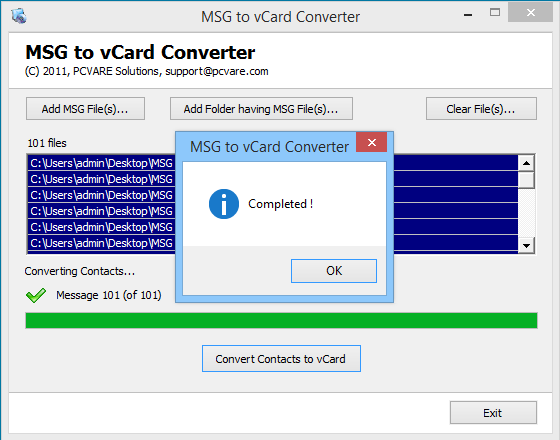This screenshot has height=440, width=560.
Task: Click the Clear File(s) button
Action: tap(481, 109)
